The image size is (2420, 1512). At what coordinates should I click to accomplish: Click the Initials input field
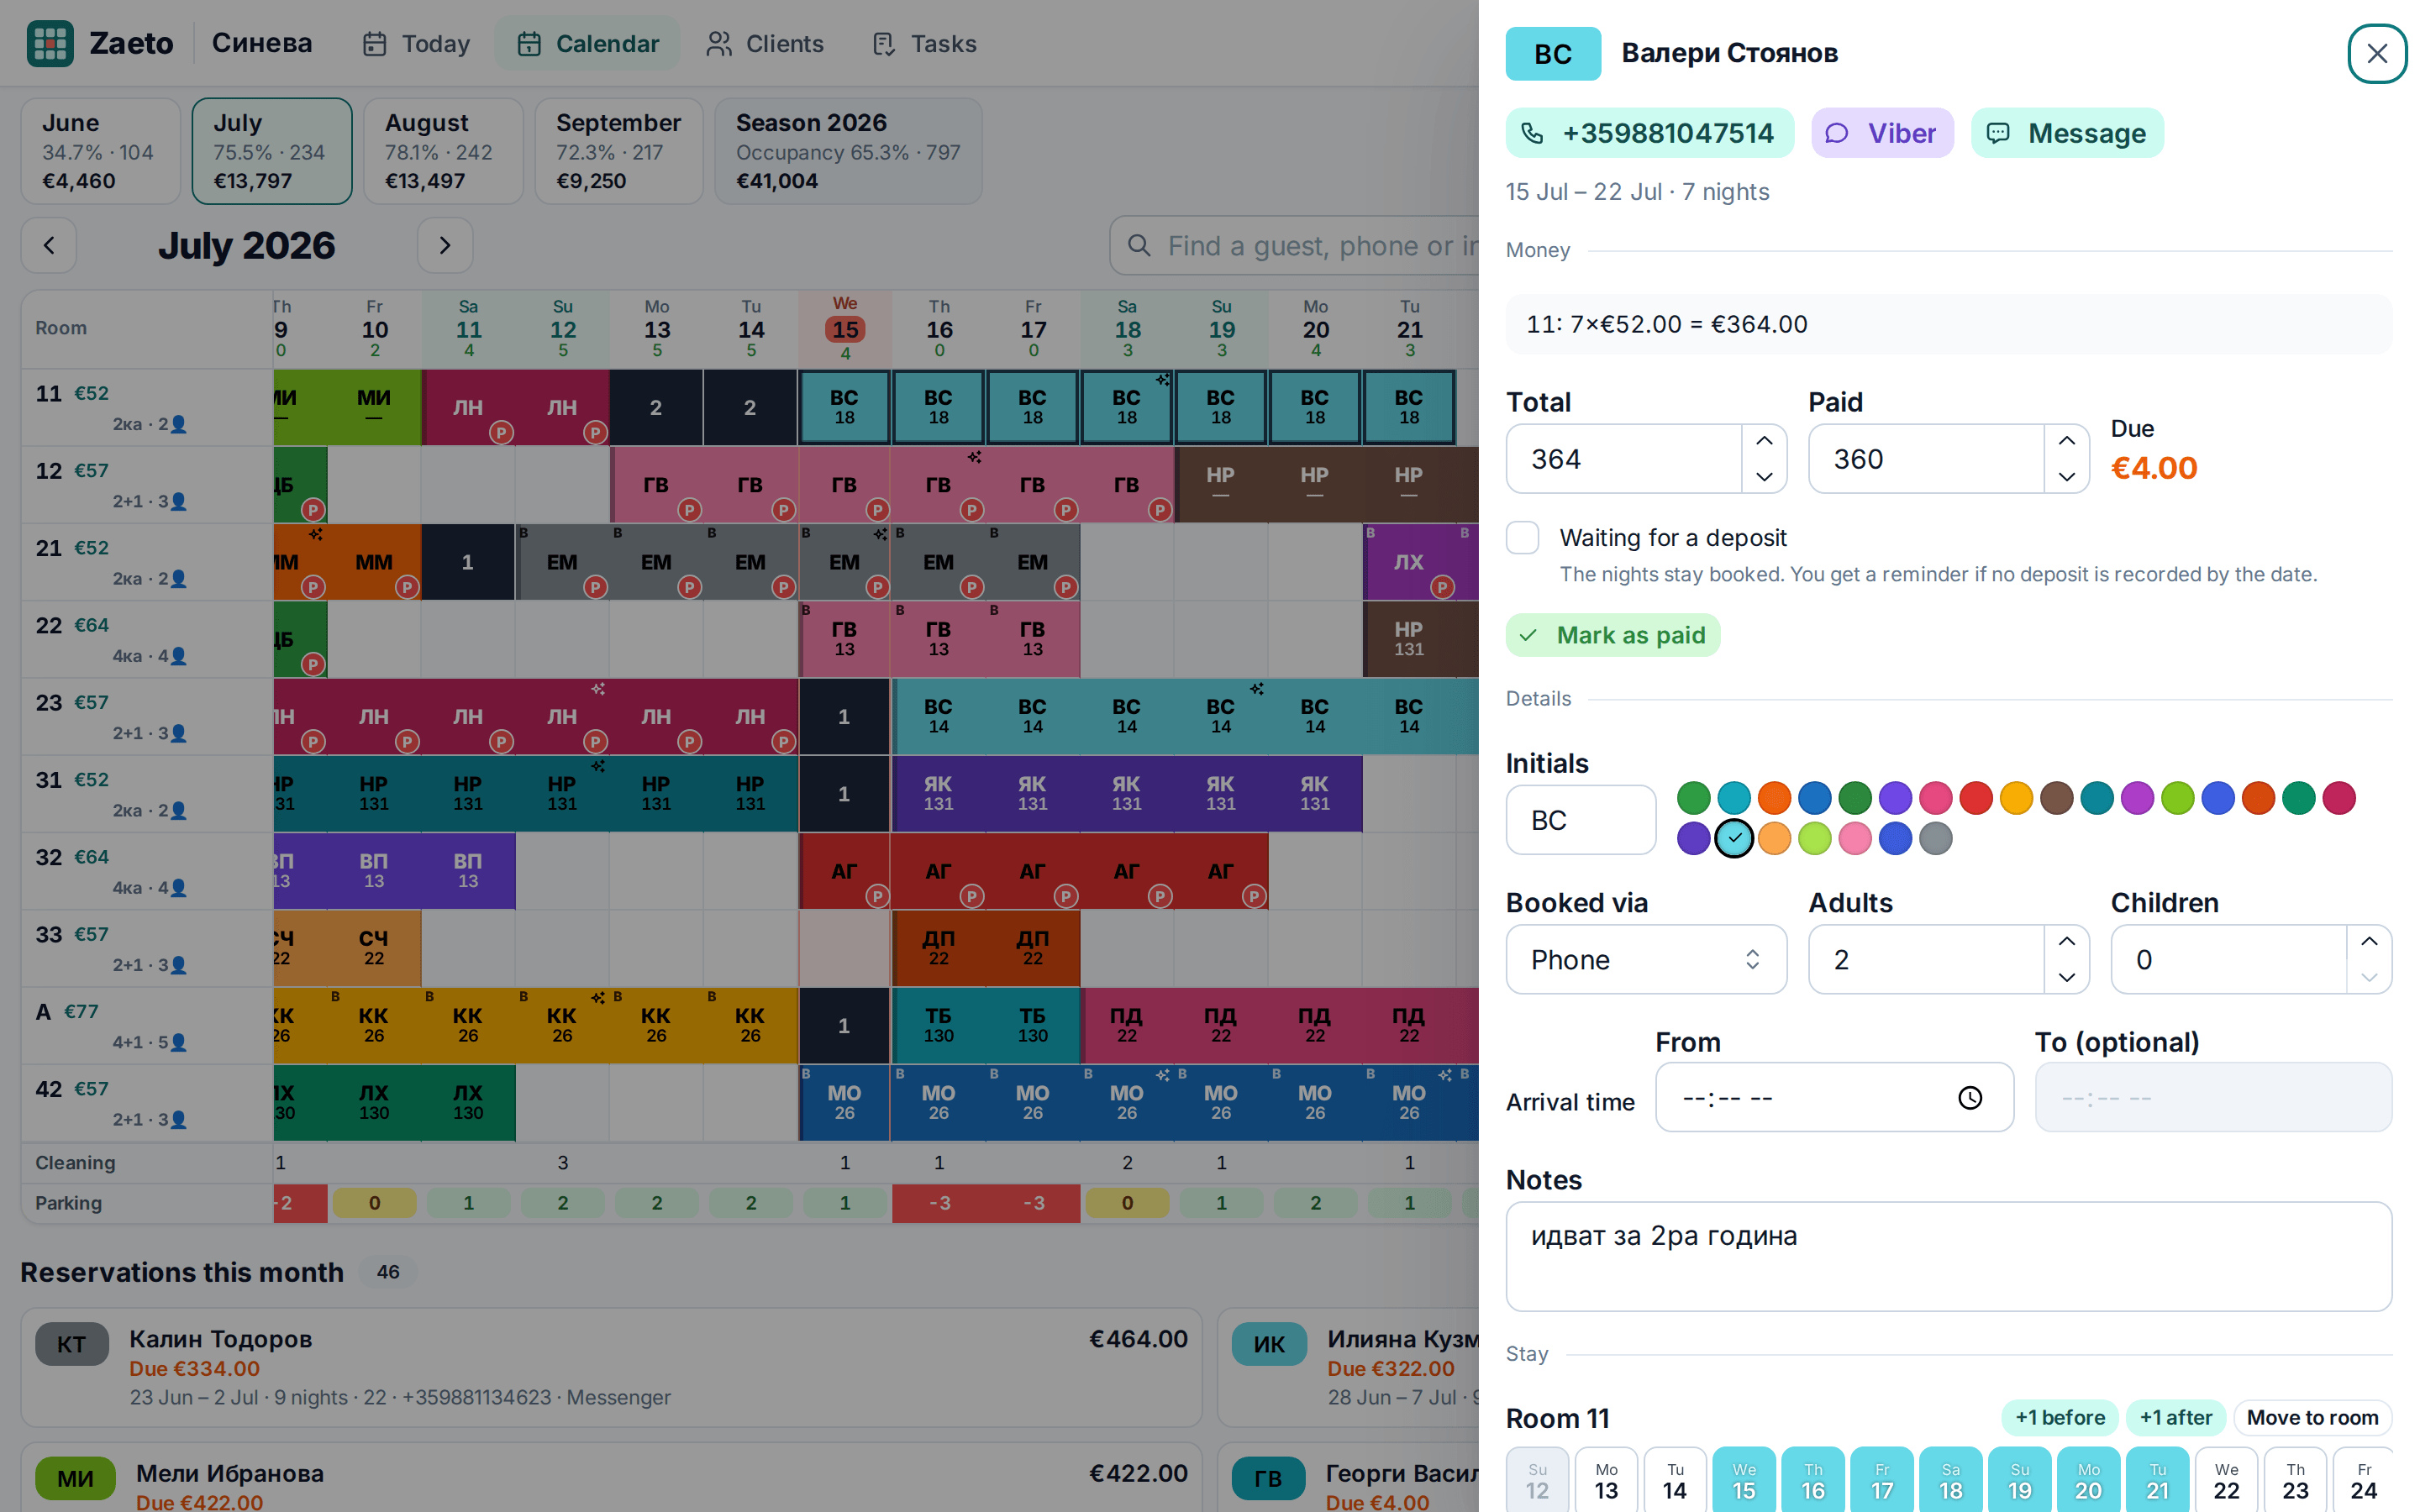(x=1580, y=820)
